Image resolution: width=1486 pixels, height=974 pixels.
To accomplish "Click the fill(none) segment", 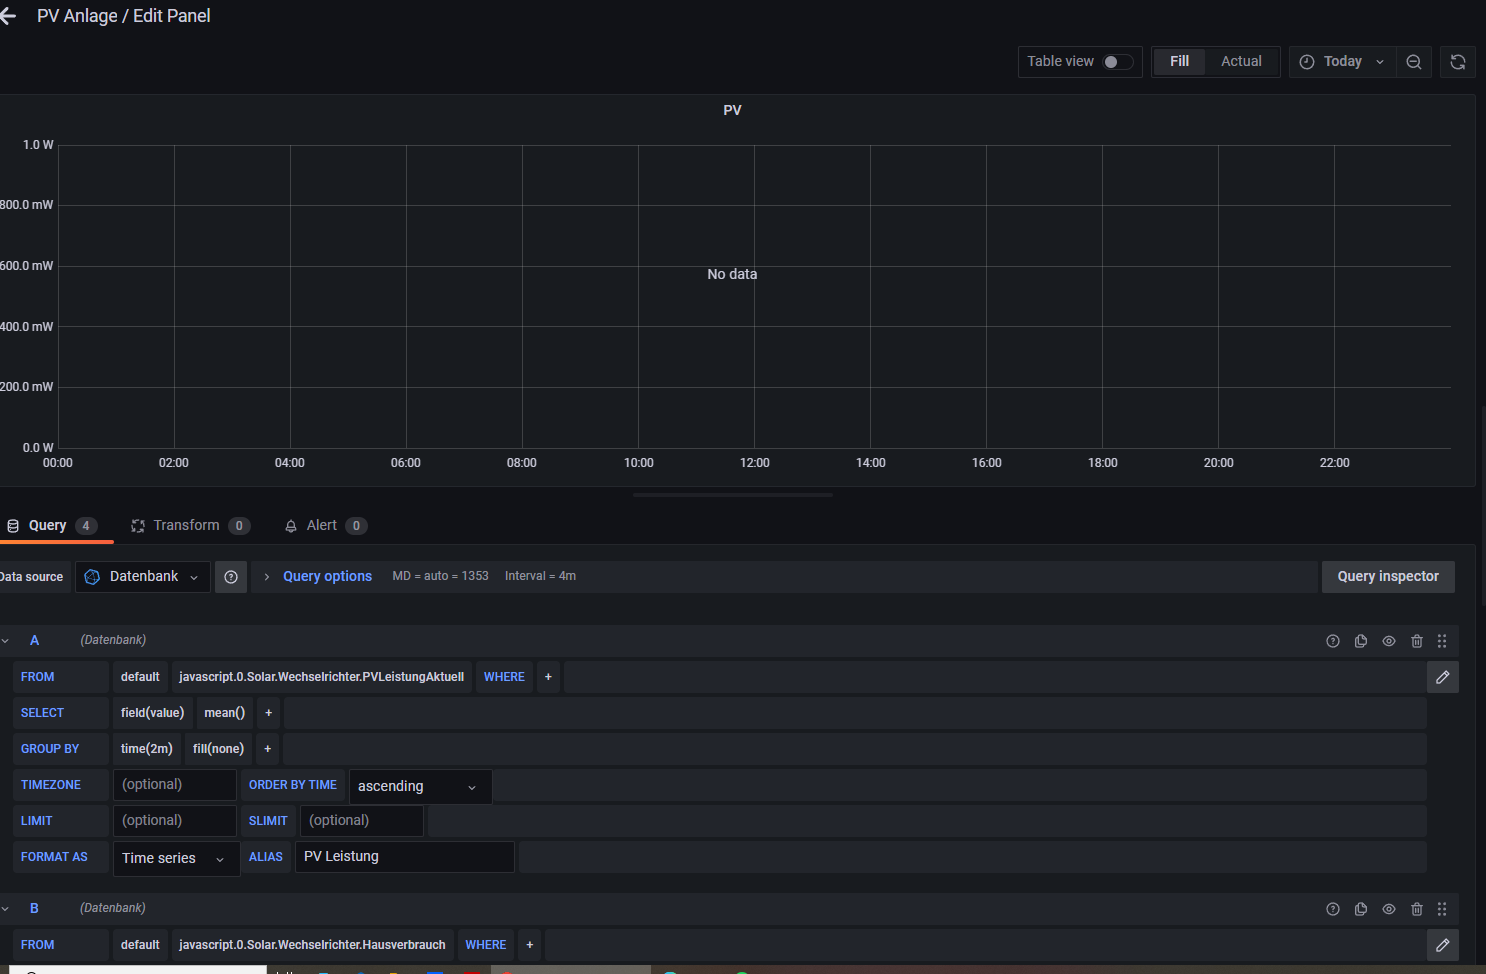I will (218, 749).
